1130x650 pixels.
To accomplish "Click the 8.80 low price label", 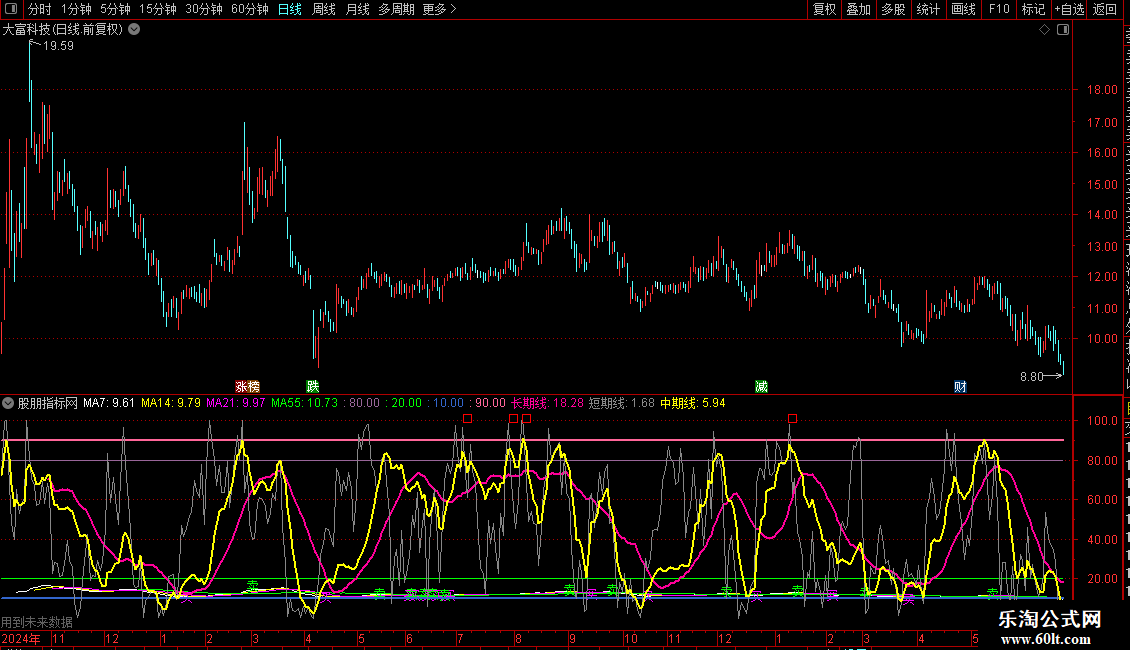I will [1031, 377].
